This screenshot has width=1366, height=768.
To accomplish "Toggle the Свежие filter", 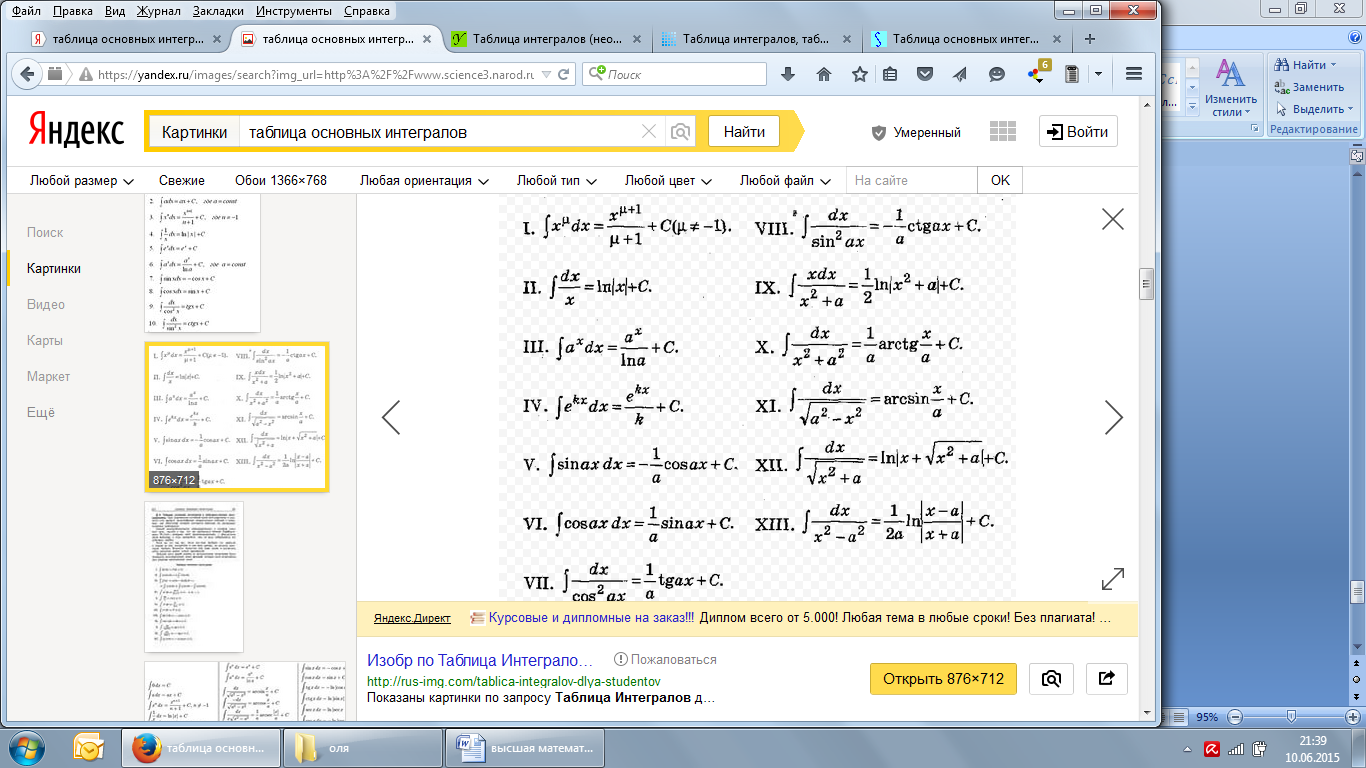I will coord(182,181).
